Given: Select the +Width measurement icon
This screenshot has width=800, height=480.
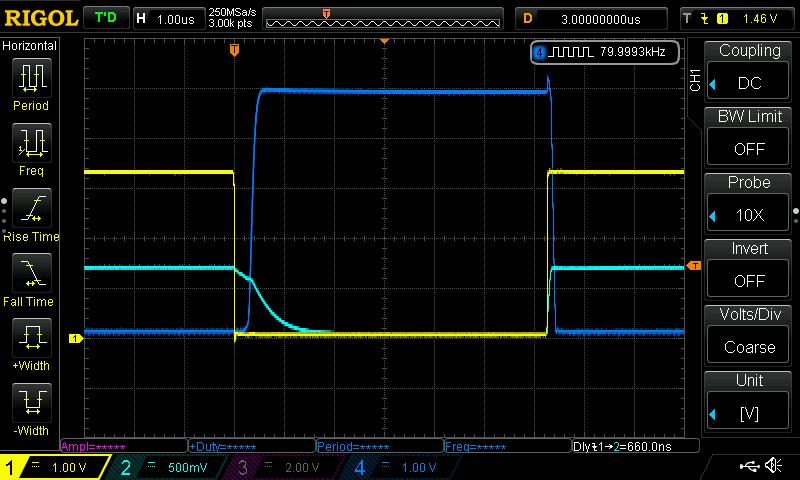Looking at the screenshot, I should pyautogui.click(x=31, y=342).
